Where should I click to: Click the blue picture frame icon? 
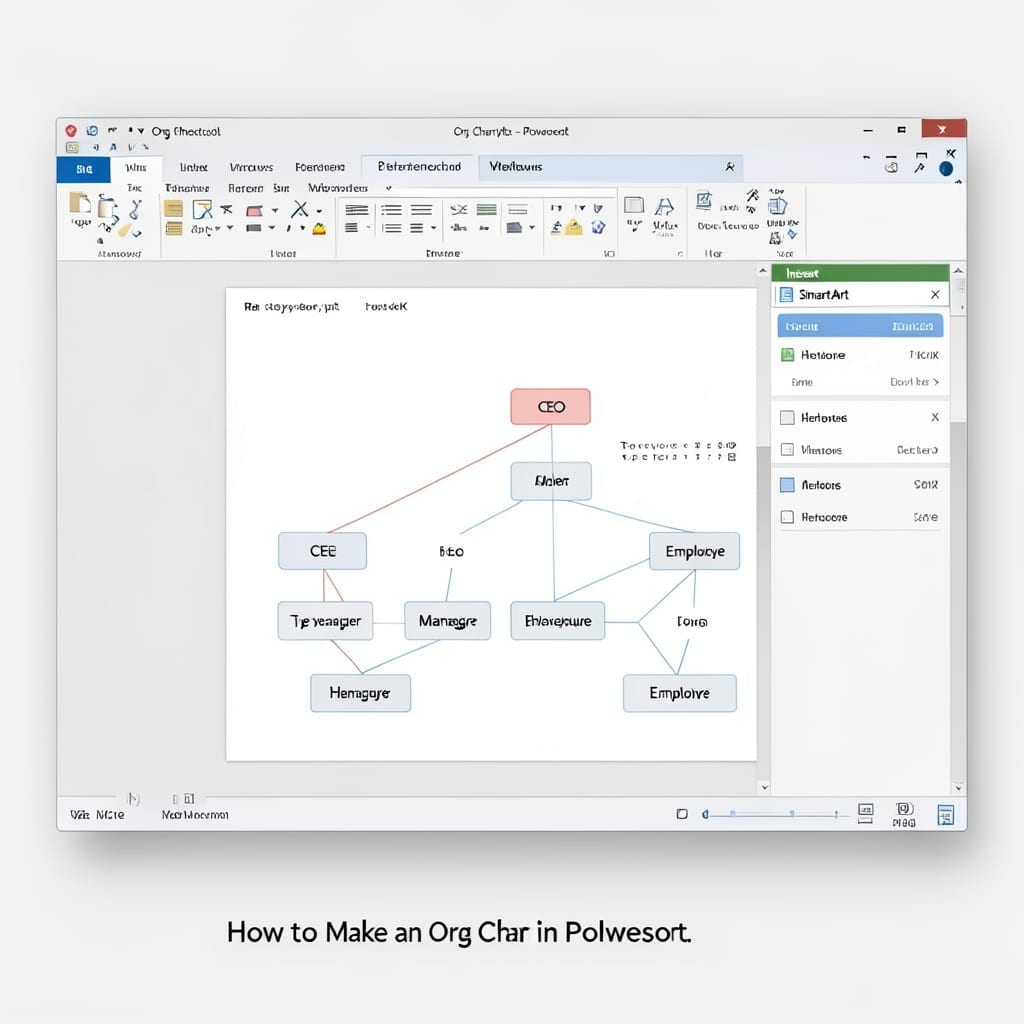703,200
